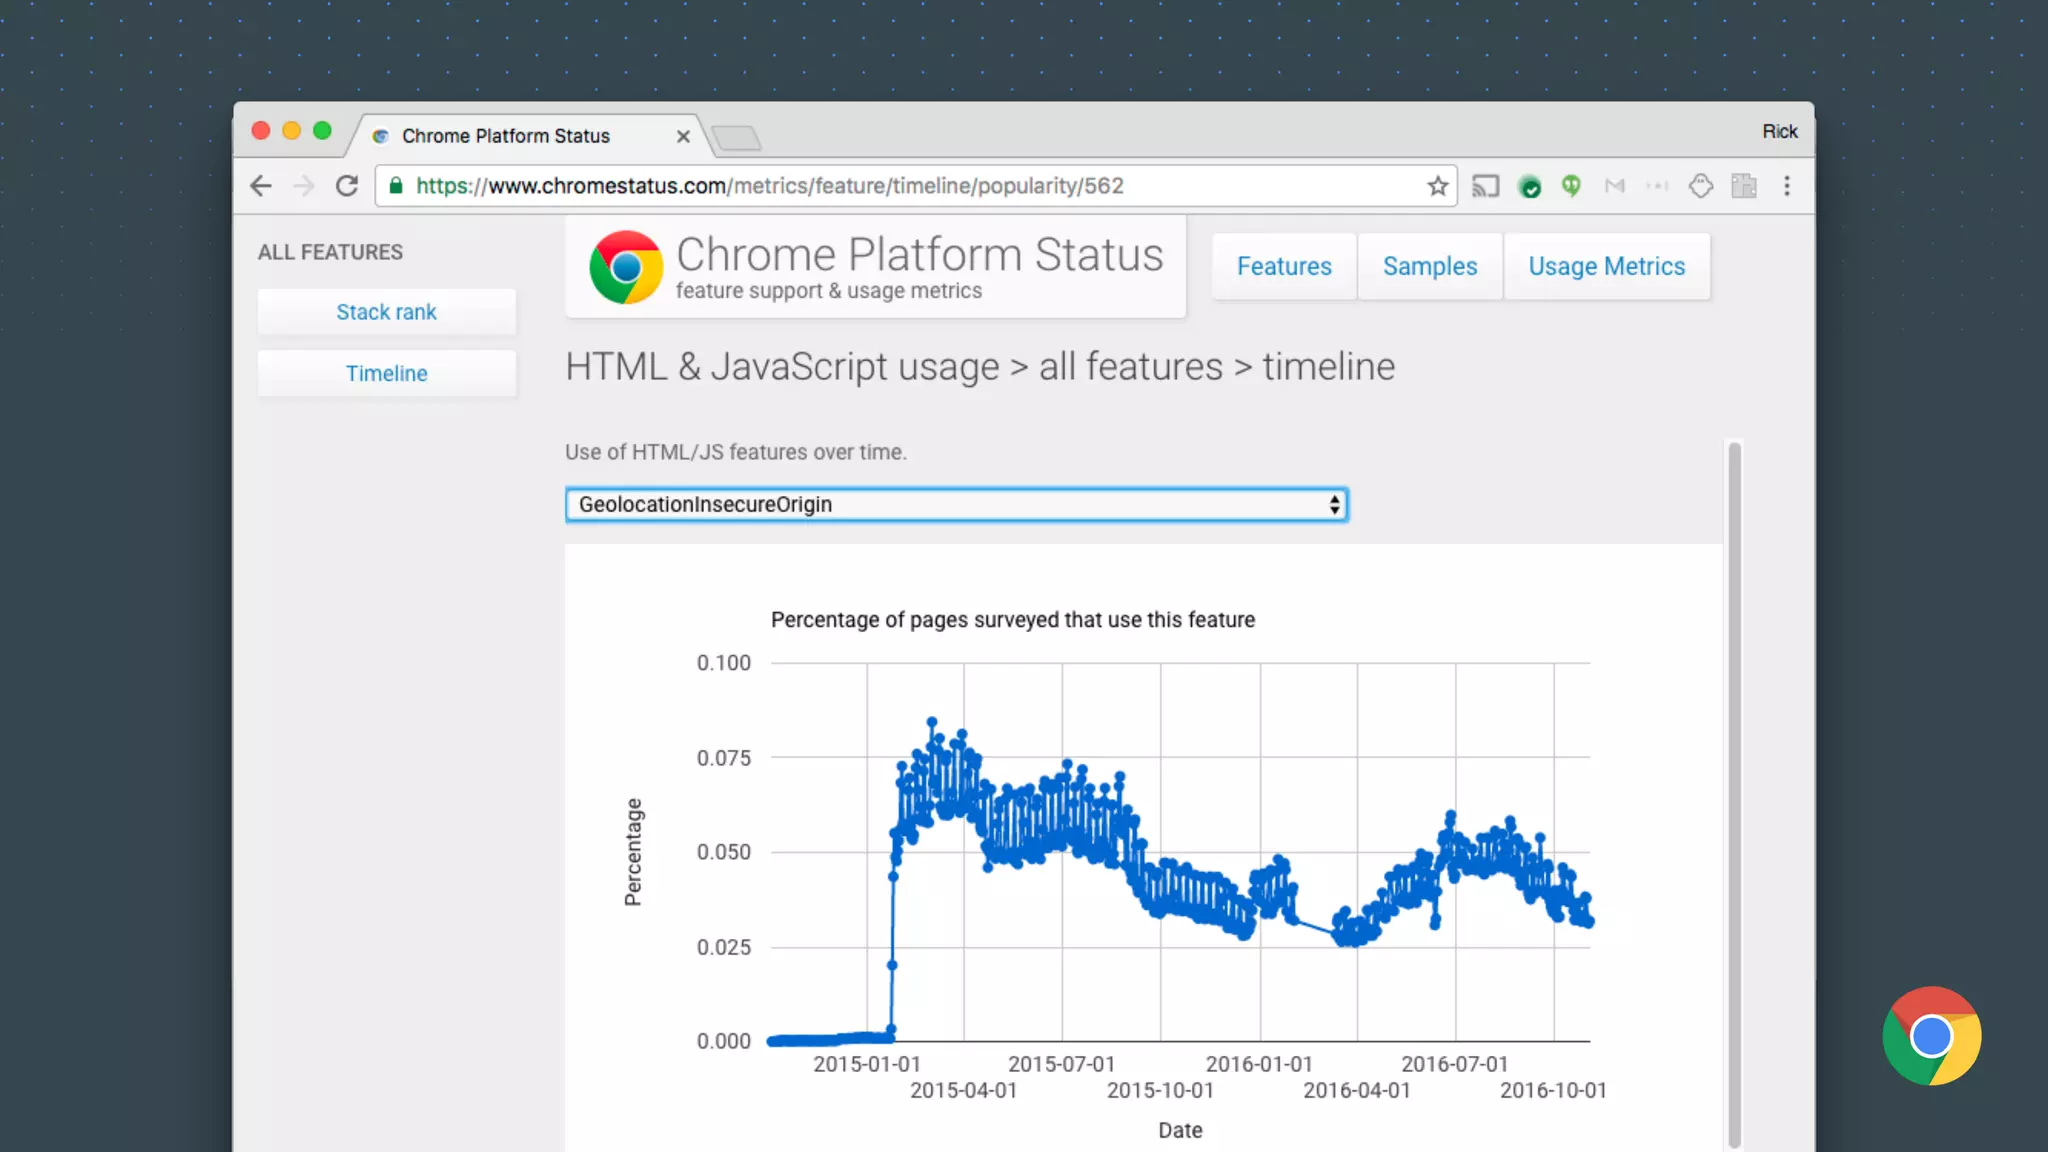2048x1152 pixels.
Task: Click the browser back arrow
Action: 261,186
